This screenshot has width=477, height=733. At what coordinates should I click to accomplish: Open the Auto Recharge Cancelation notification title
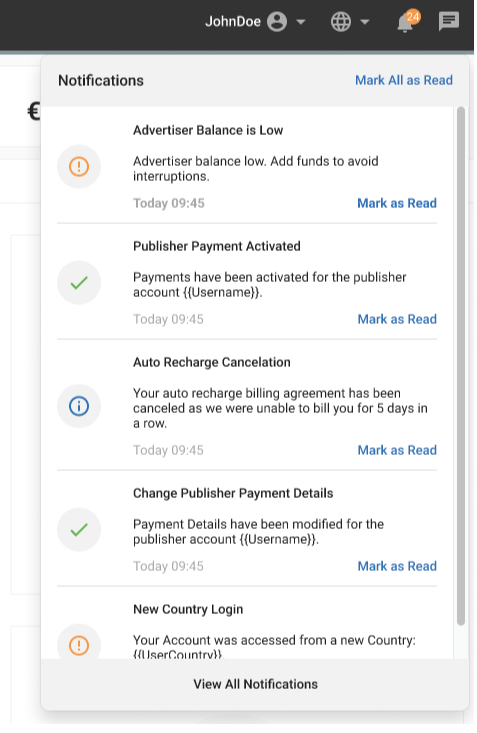[x=212, y=362]
